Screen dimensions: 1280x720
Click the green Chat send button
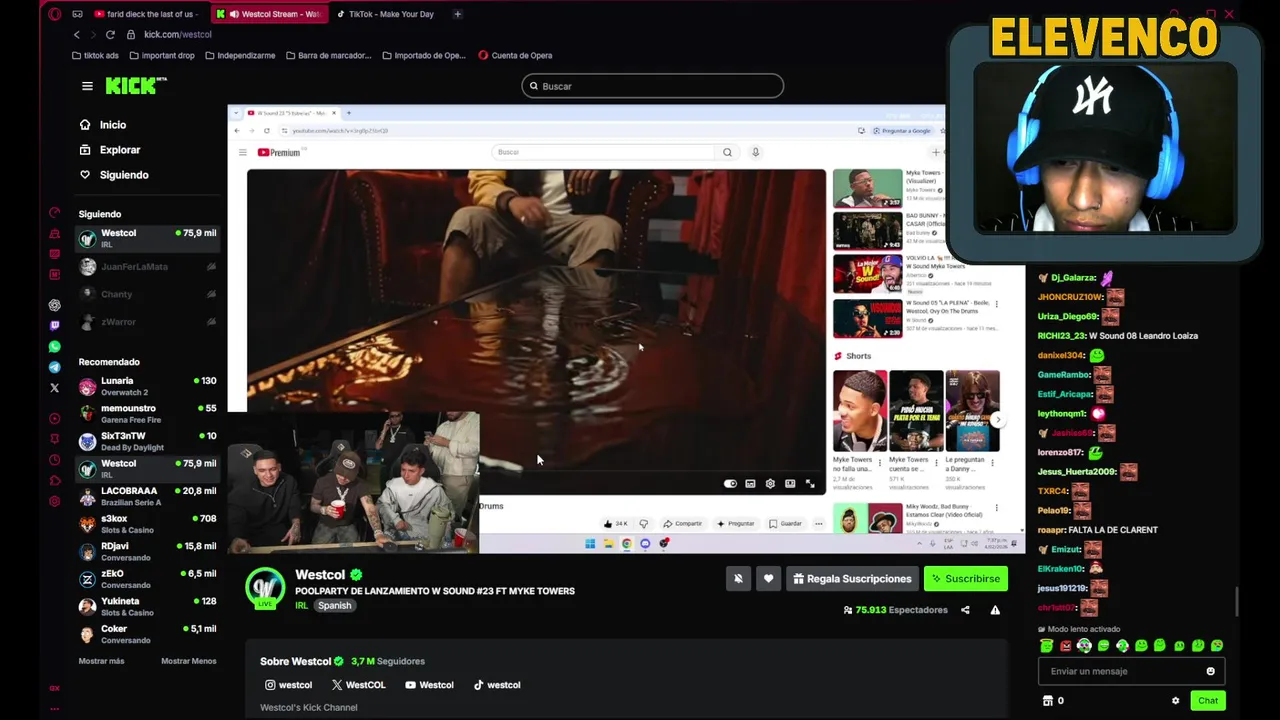click(x=1208, y=701)
